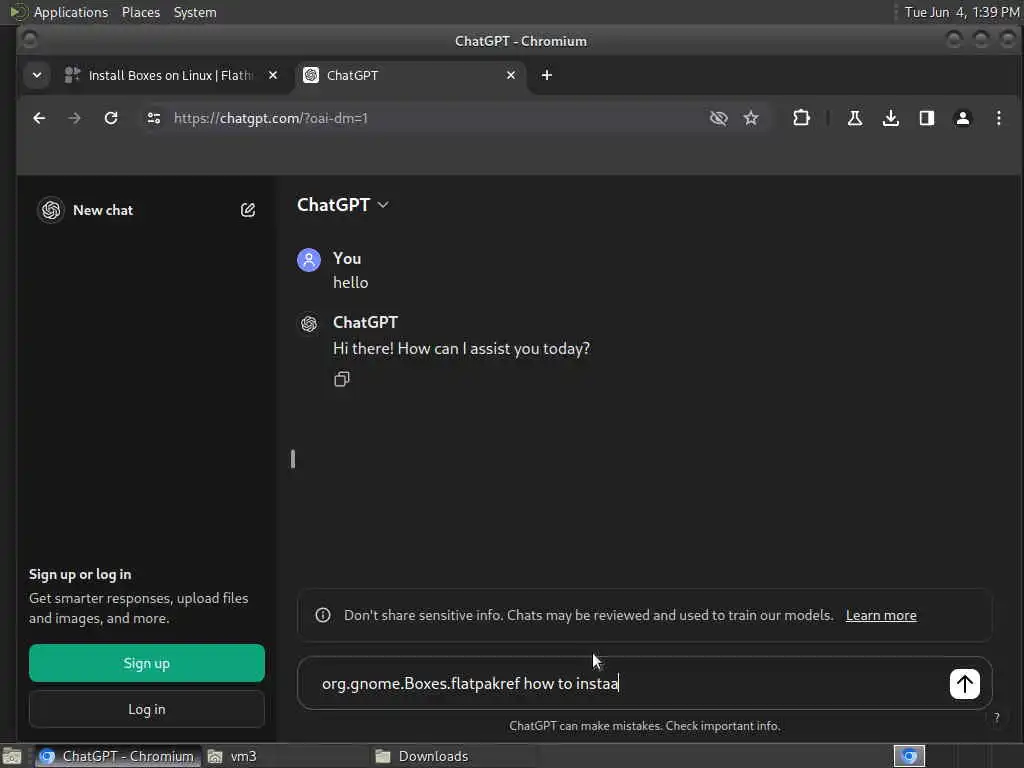Toggle the browser side panel icon
Viewport: 1024px width, 768px height.
pos(927,118)
